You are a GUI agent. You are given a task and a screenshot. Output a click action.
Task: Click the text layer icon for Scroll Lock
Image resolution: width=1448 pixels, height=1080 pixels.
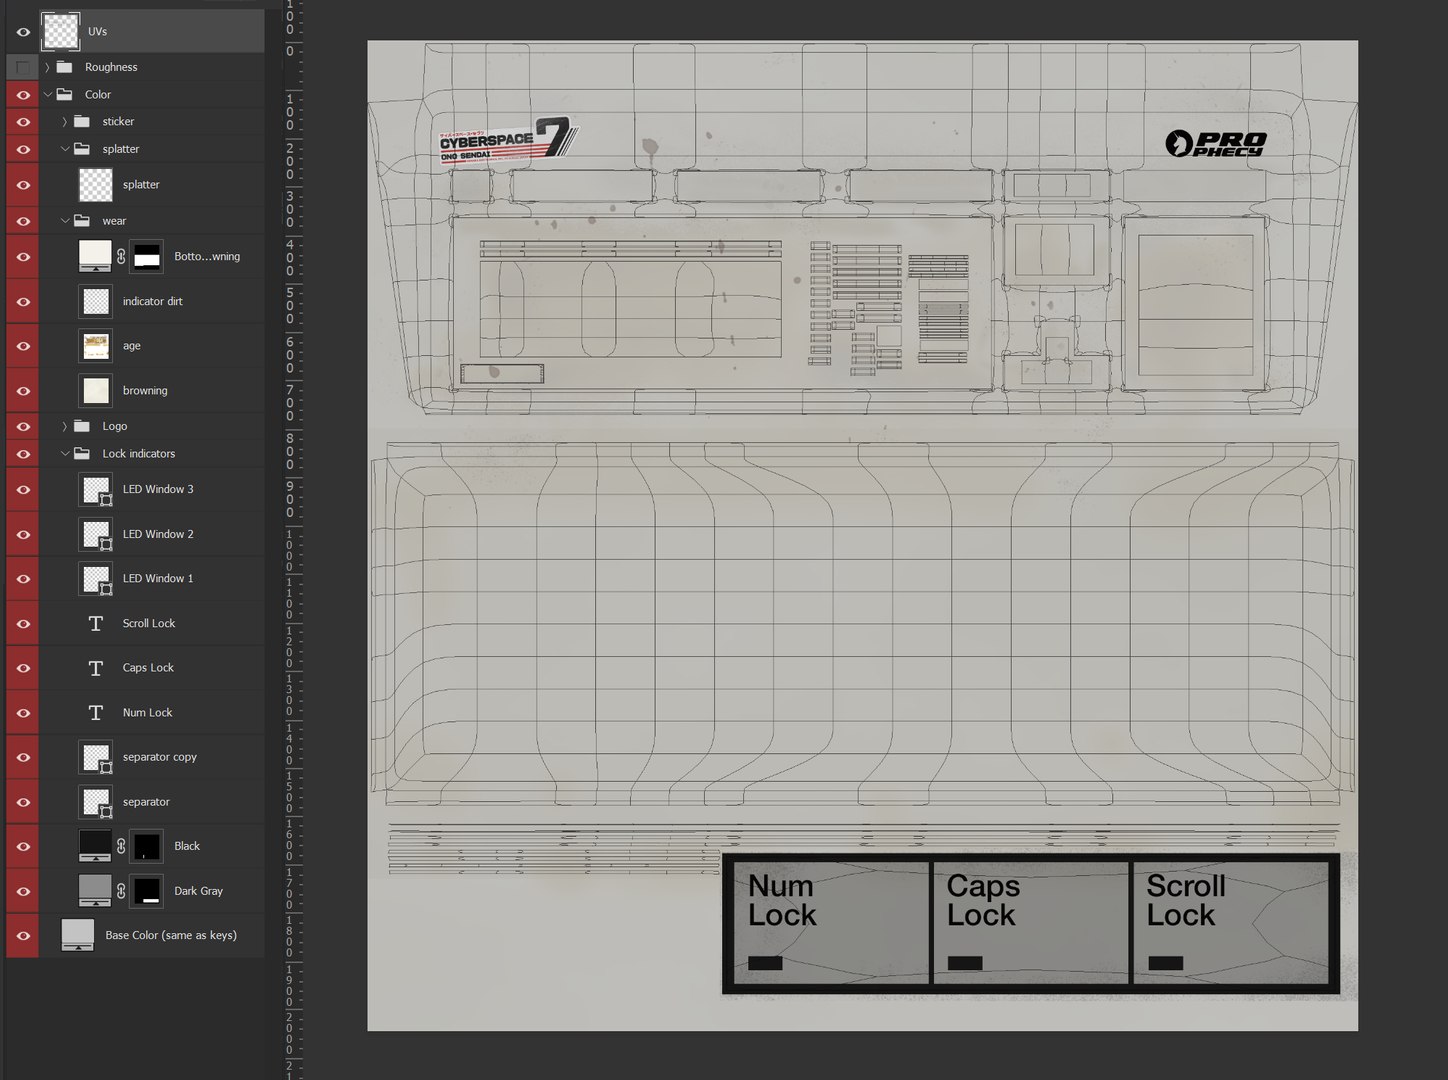pyautogui.click(x=96, y=623)
